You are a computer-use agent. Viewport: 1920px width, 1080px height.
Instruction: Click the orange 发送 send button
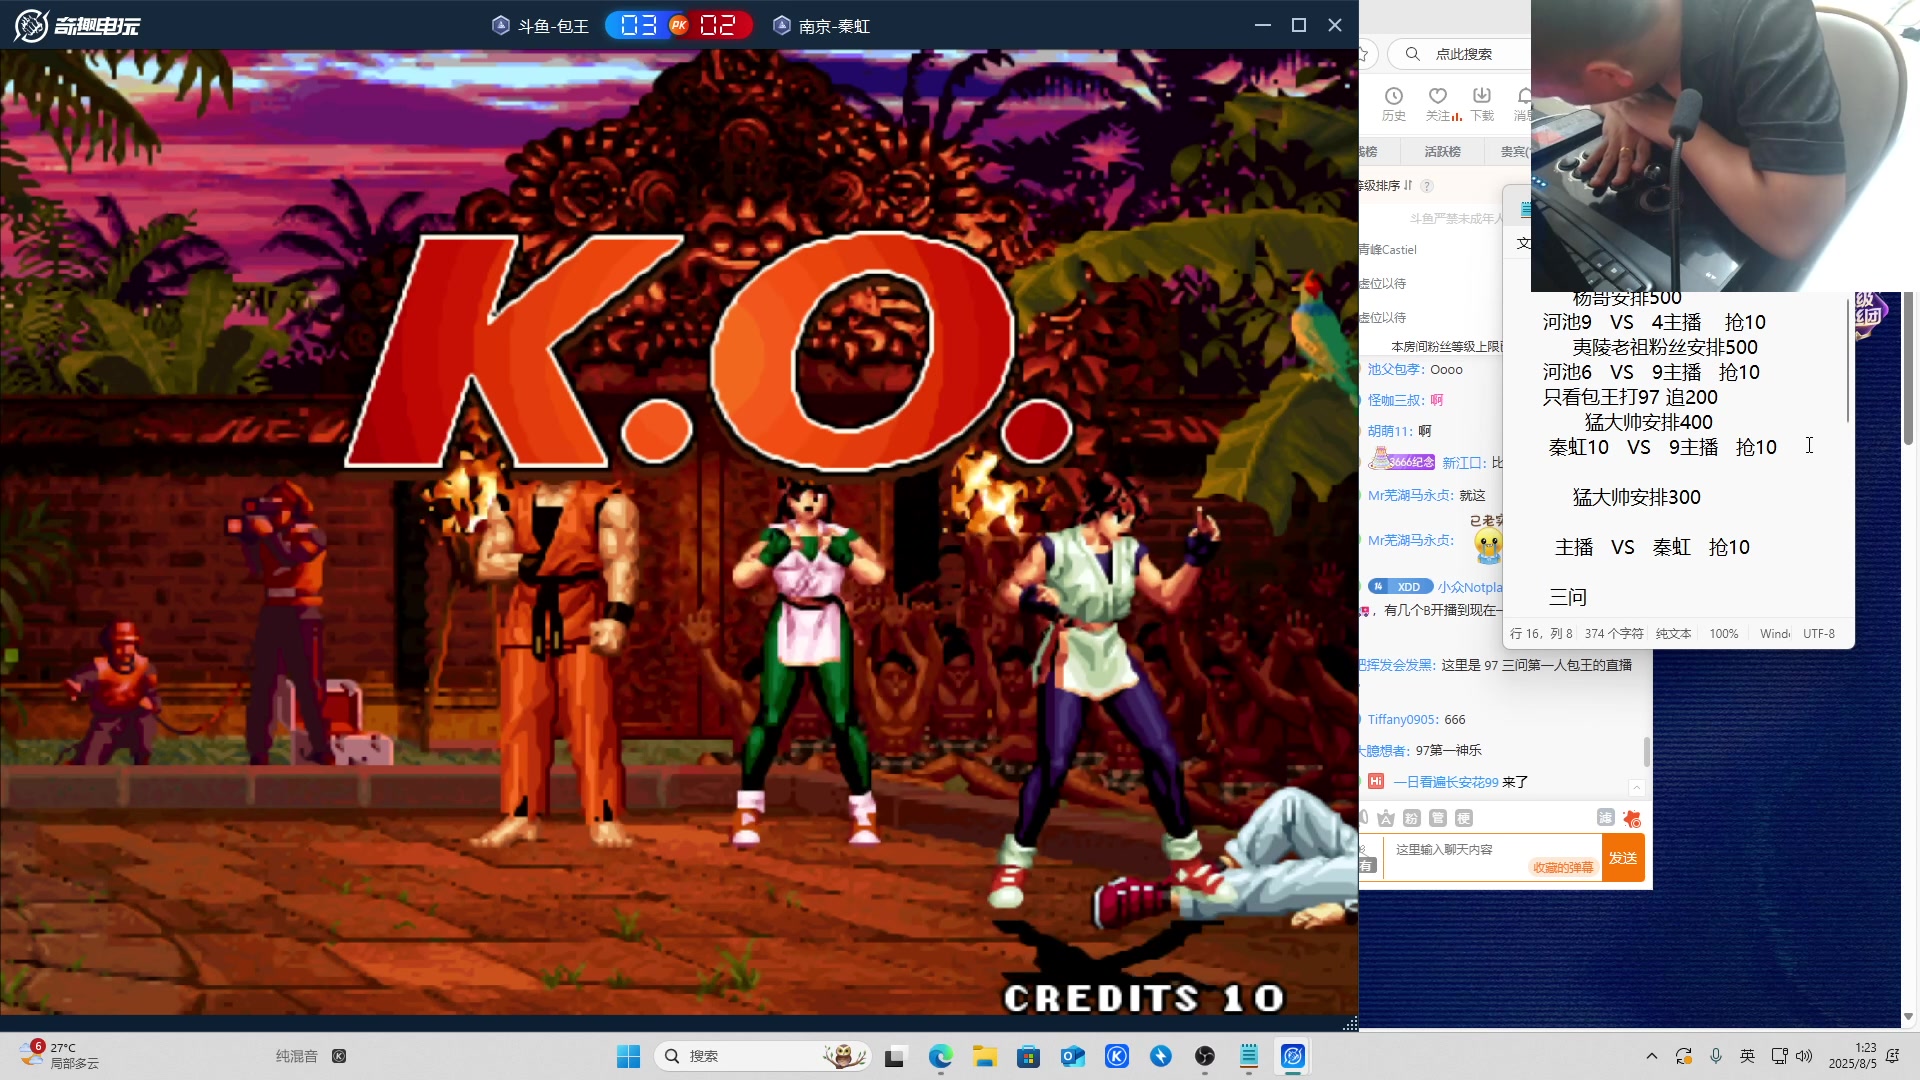1623,858
